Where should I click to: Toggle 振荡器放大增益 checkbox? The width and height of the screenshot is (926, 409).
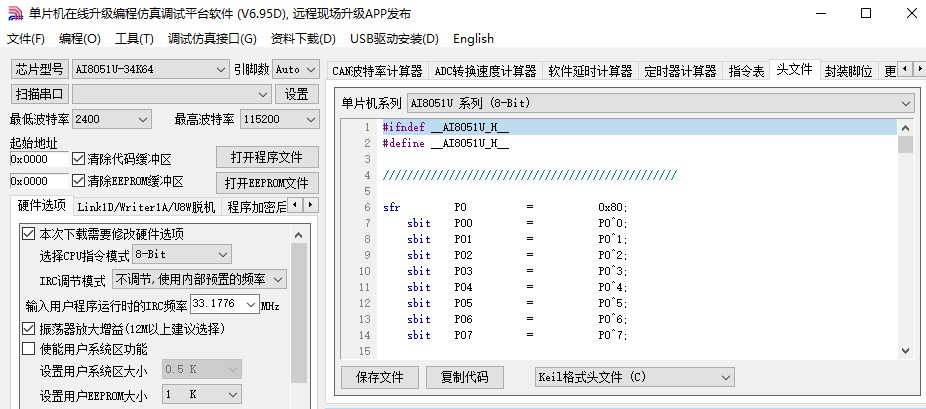point(28,328)
